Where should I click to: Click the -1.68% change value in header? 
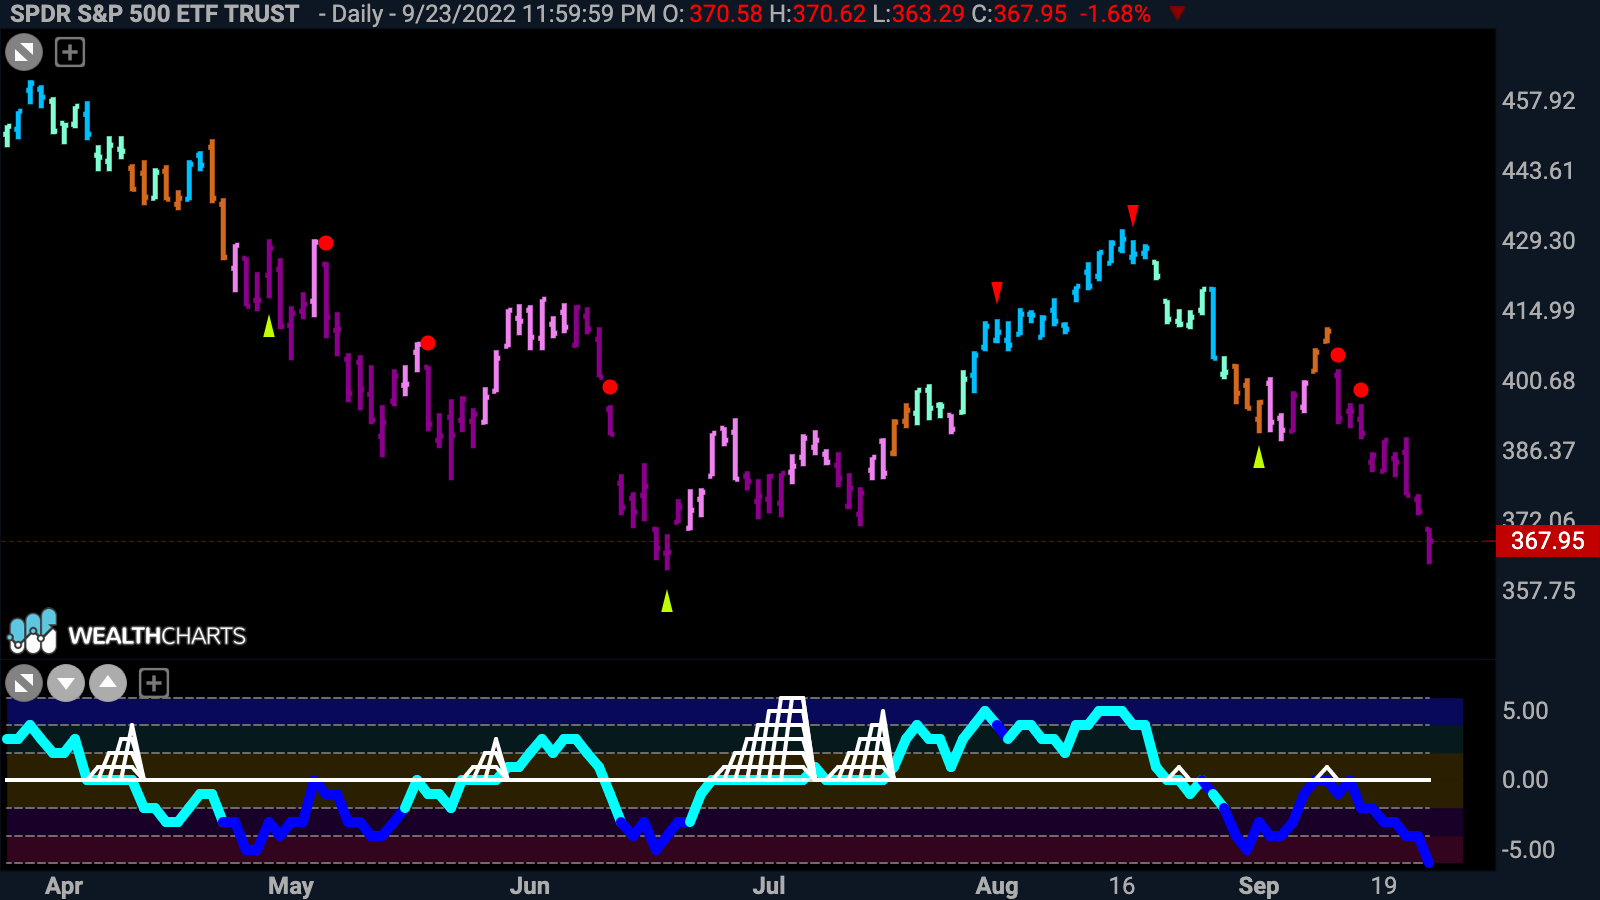(x=1115, y=14)
